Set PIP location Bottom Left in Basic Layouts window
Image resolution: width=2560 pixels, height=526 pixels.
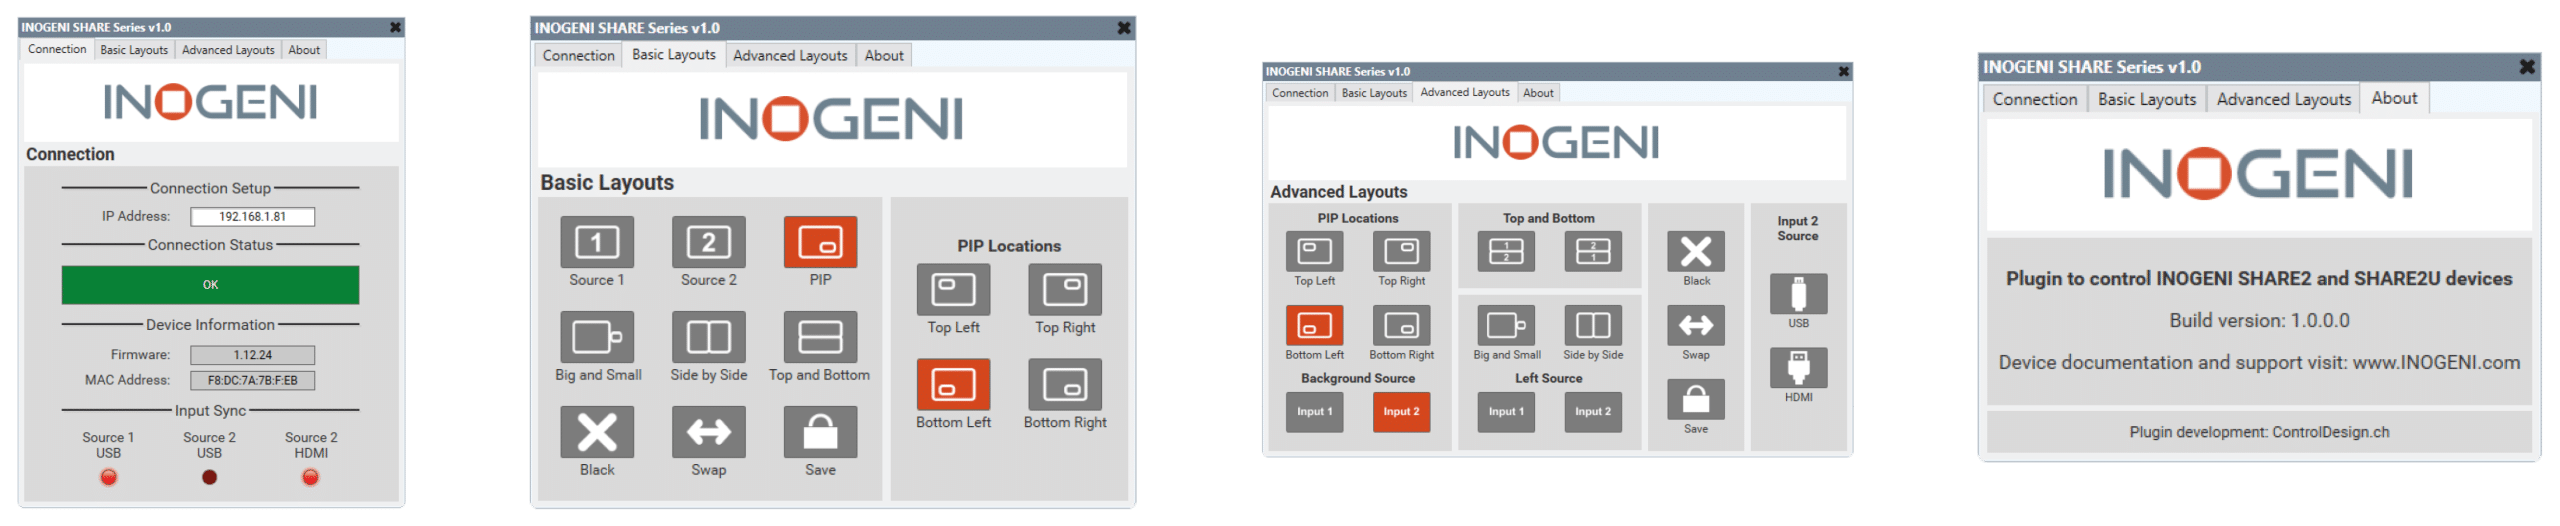[953, 385]
